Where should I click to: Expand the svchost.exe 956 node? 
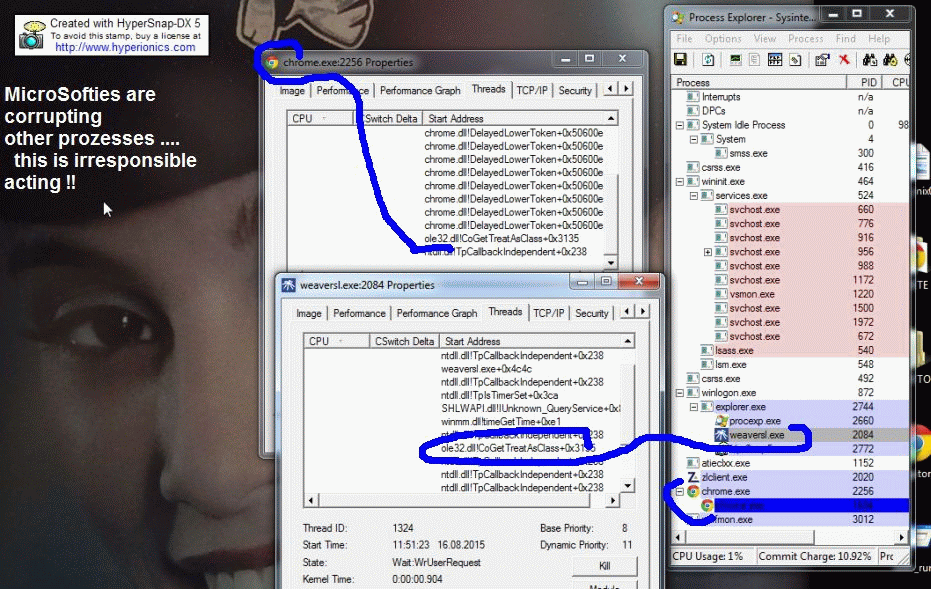point(708,252)
